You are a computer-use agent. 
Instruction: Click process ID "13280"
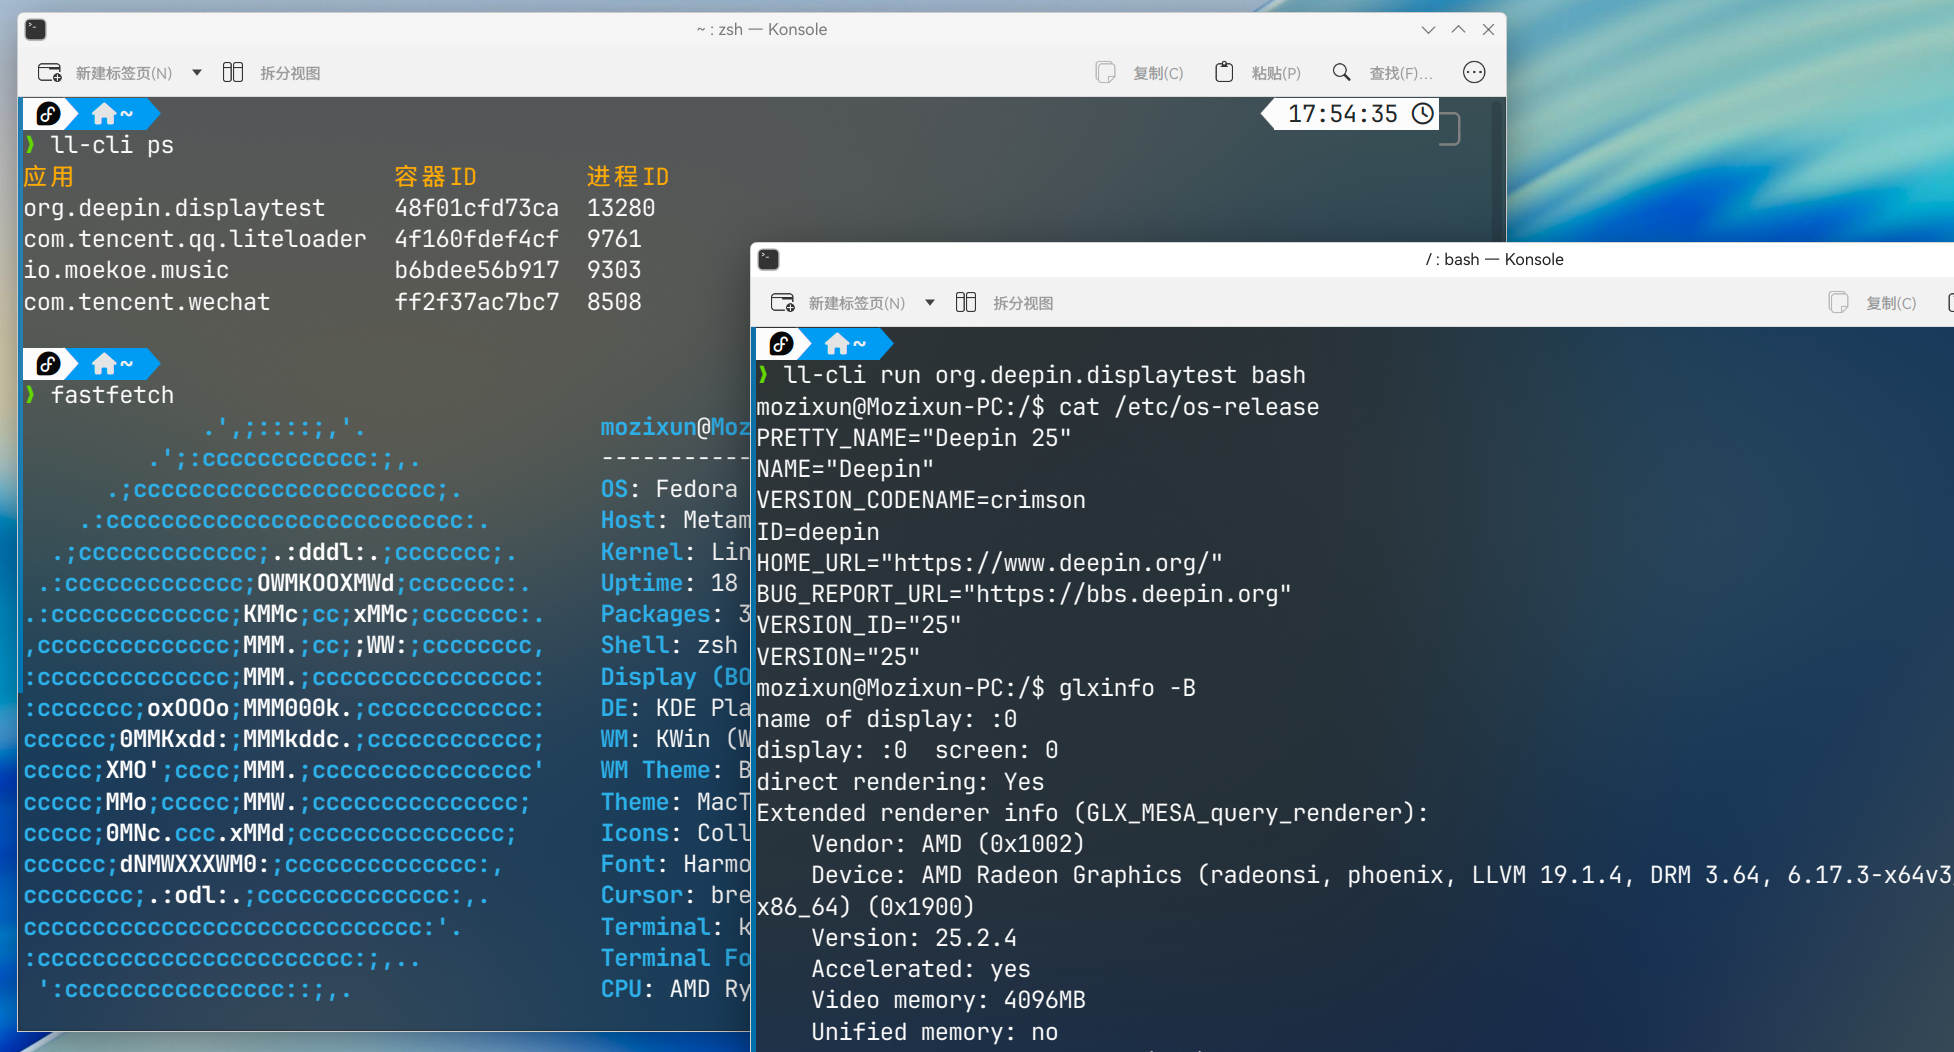[621, 208]
